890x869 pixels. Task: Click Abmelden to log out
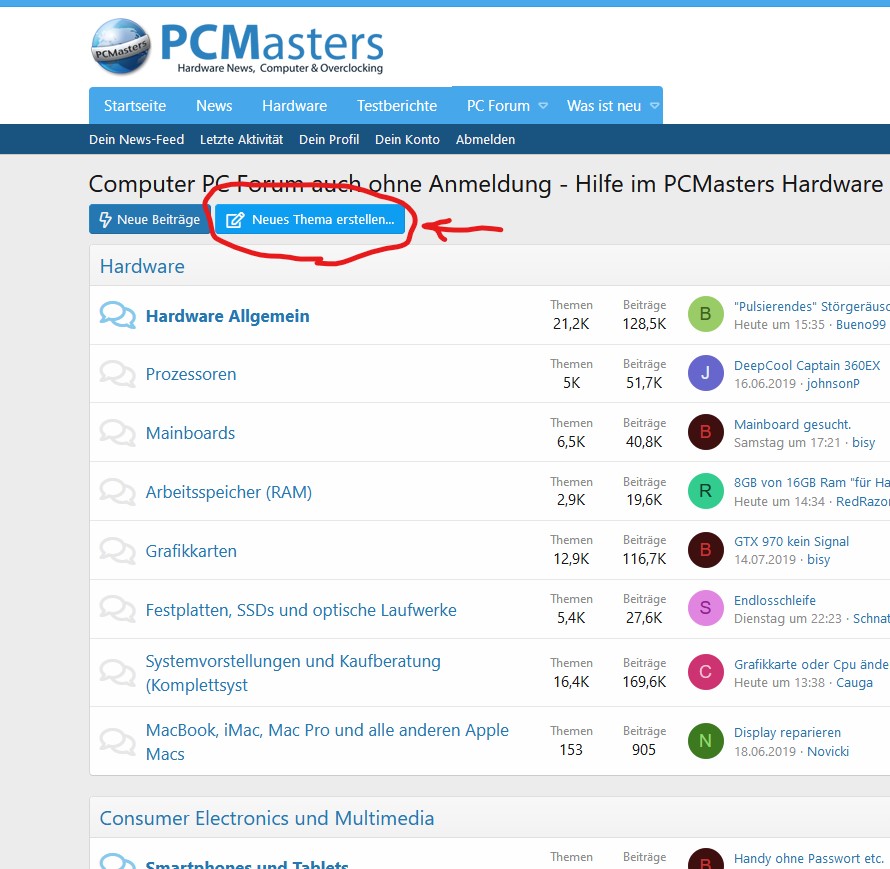(485, 140)
